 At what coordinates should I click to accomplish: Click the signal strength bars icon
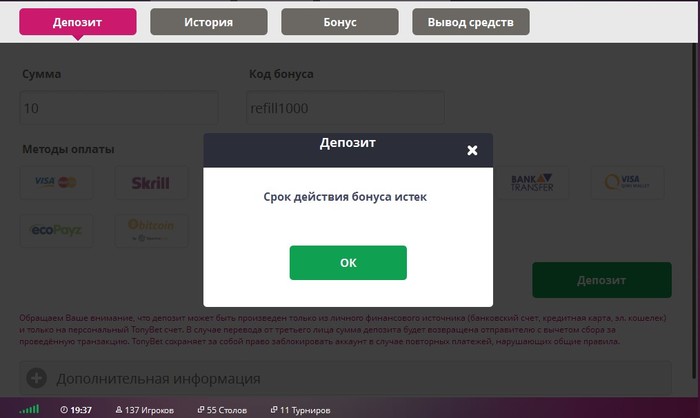coord(29,409)
